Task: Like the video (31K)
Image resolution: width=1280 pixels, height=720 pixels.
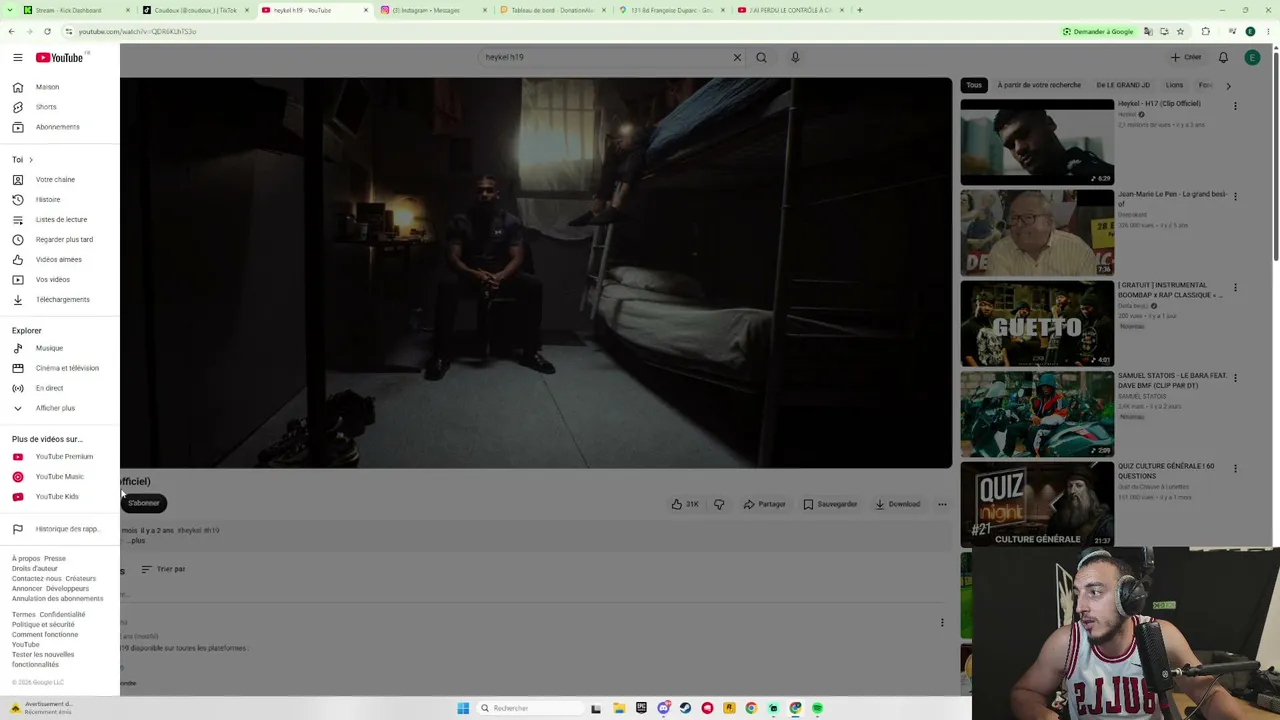Action: [686, 504]
